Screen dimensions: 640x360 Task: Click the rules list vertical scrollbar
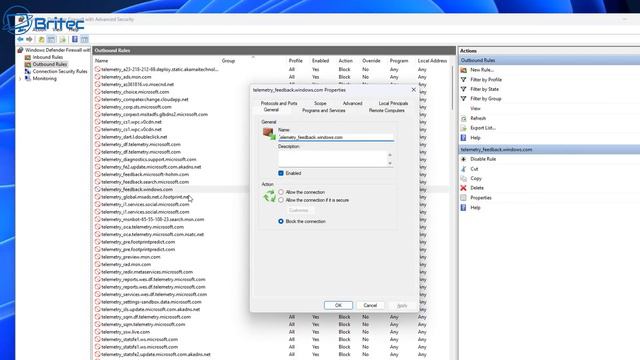point(453,88)
